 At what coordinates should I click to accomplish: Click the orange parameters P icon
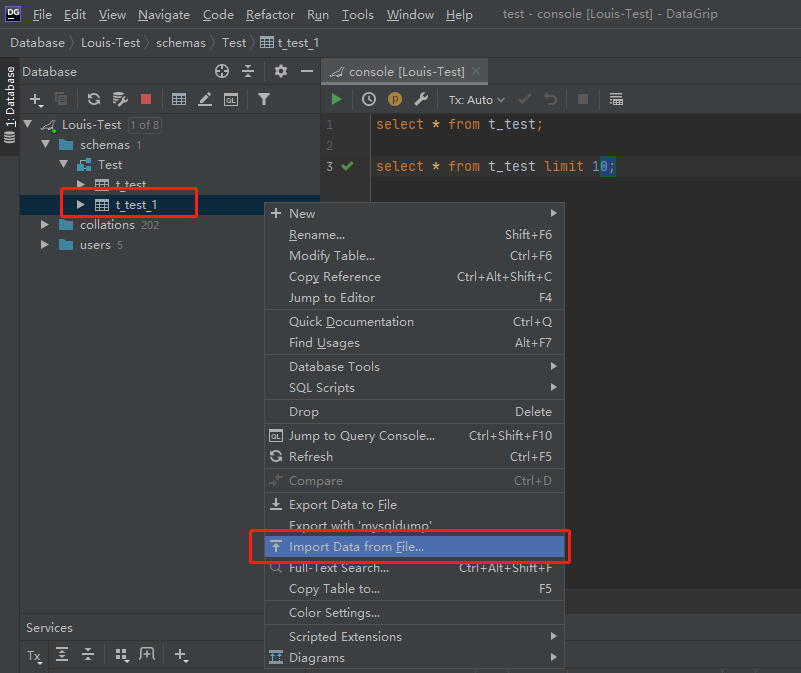[x=395, y=99]
